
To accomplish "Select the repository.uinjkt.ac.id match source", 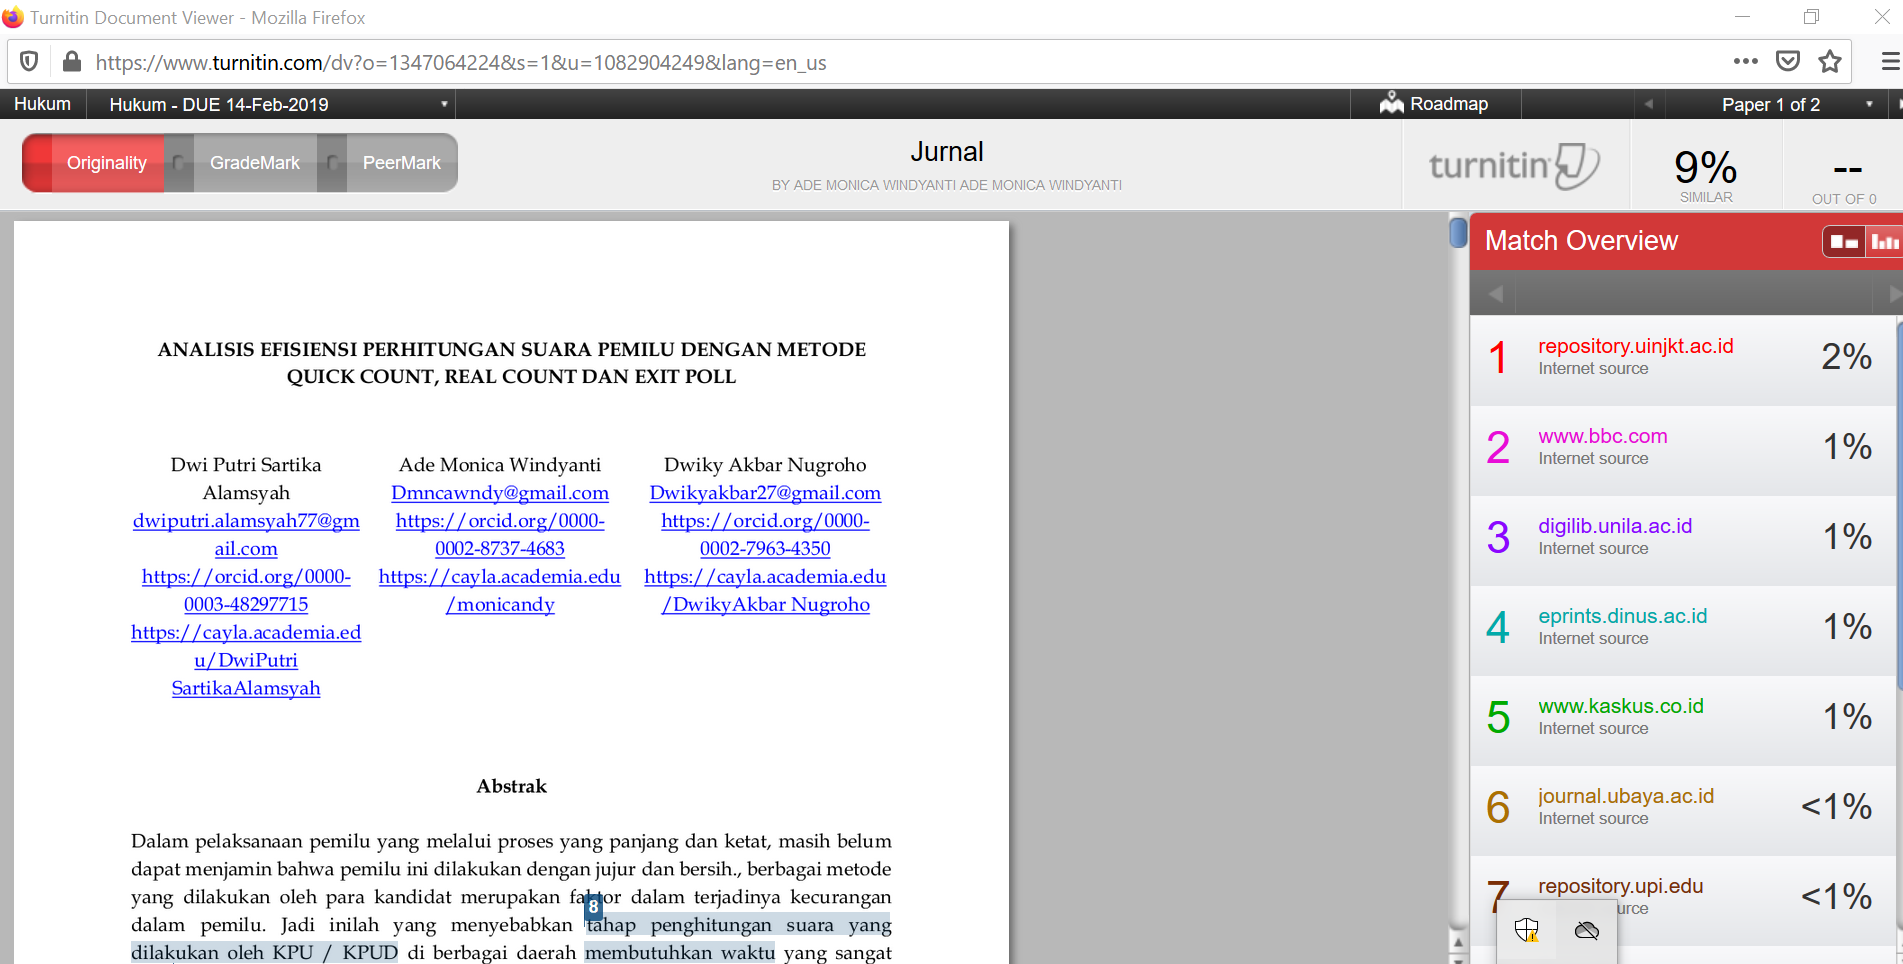I will pos(1635,346).
